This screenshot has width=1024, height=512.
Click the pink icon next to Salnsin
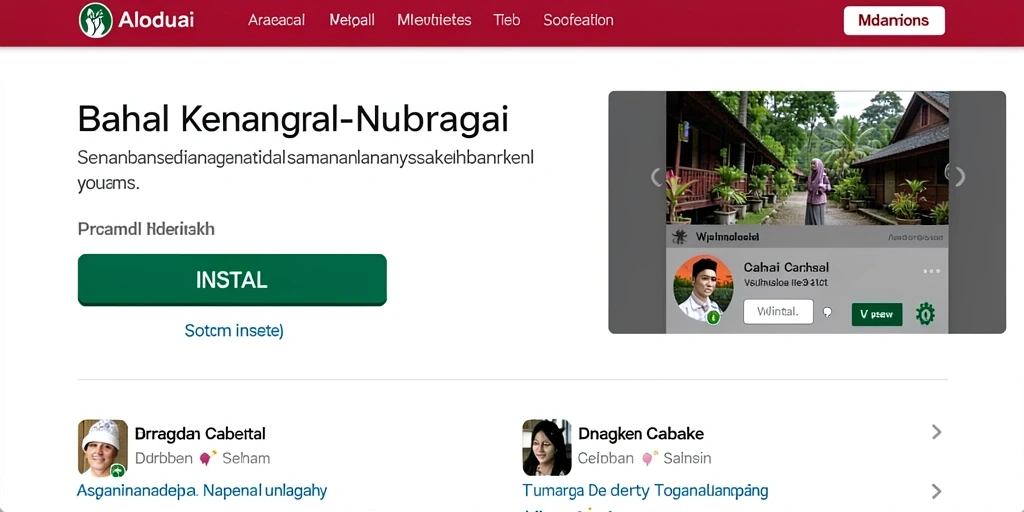tap(649, 458)
